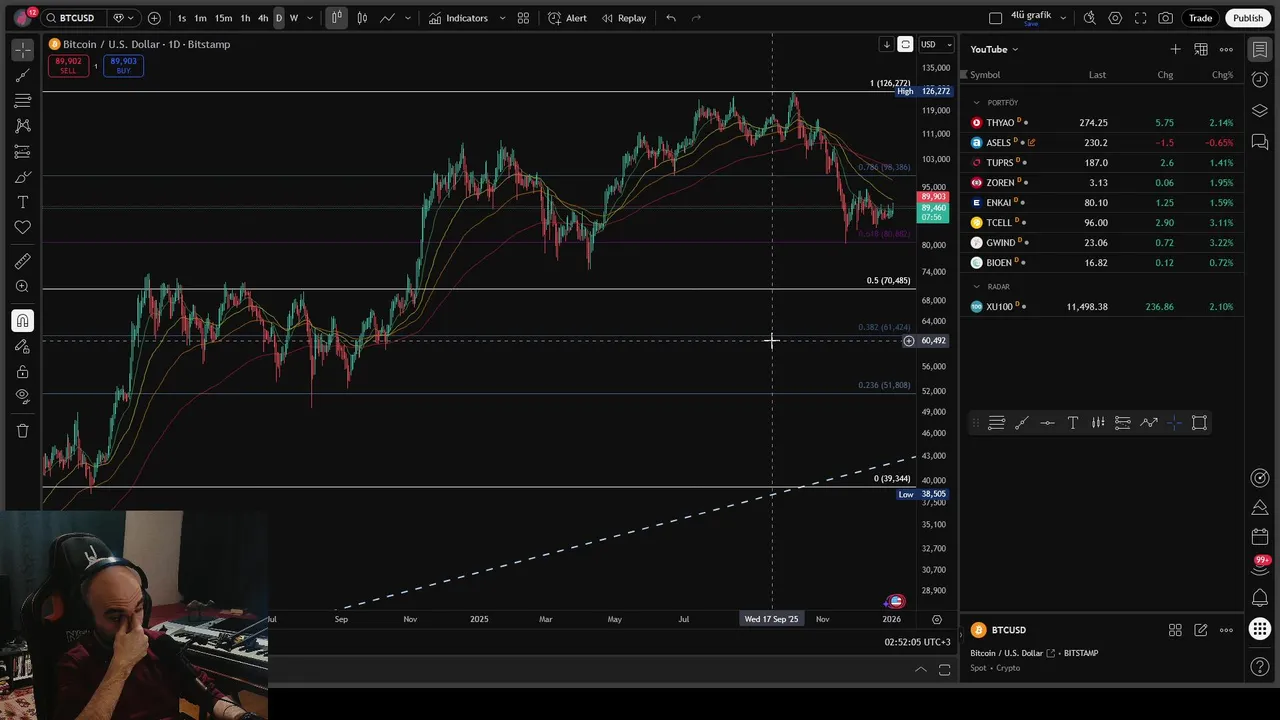Switch to the 15m timeframe
The image size is (1280, 720).
coord(223,18)
